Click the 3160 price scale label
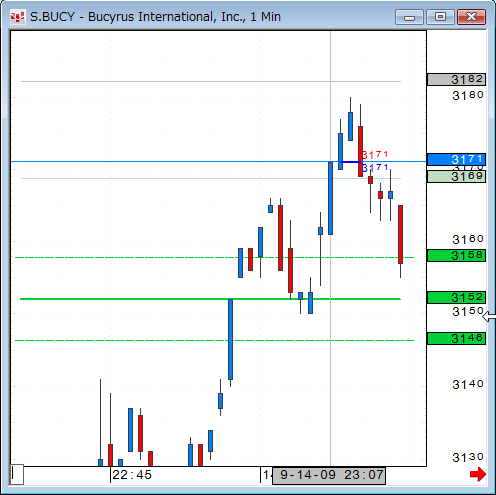Screen dimensions: 496x495 pos(468,239)
